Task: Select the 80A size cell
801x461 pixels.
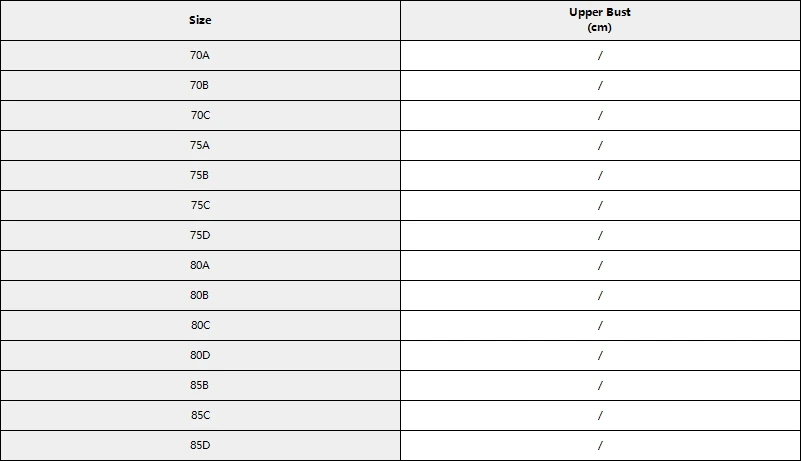Action: click(200, 265)
